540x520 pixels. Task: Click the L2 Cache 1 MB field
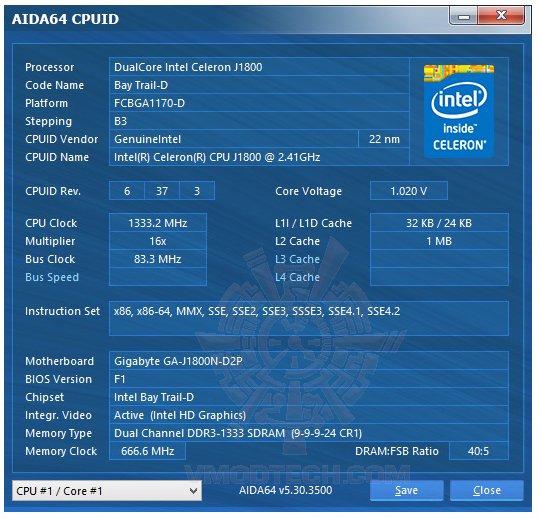pyautogui.click(x=440, y=242)
